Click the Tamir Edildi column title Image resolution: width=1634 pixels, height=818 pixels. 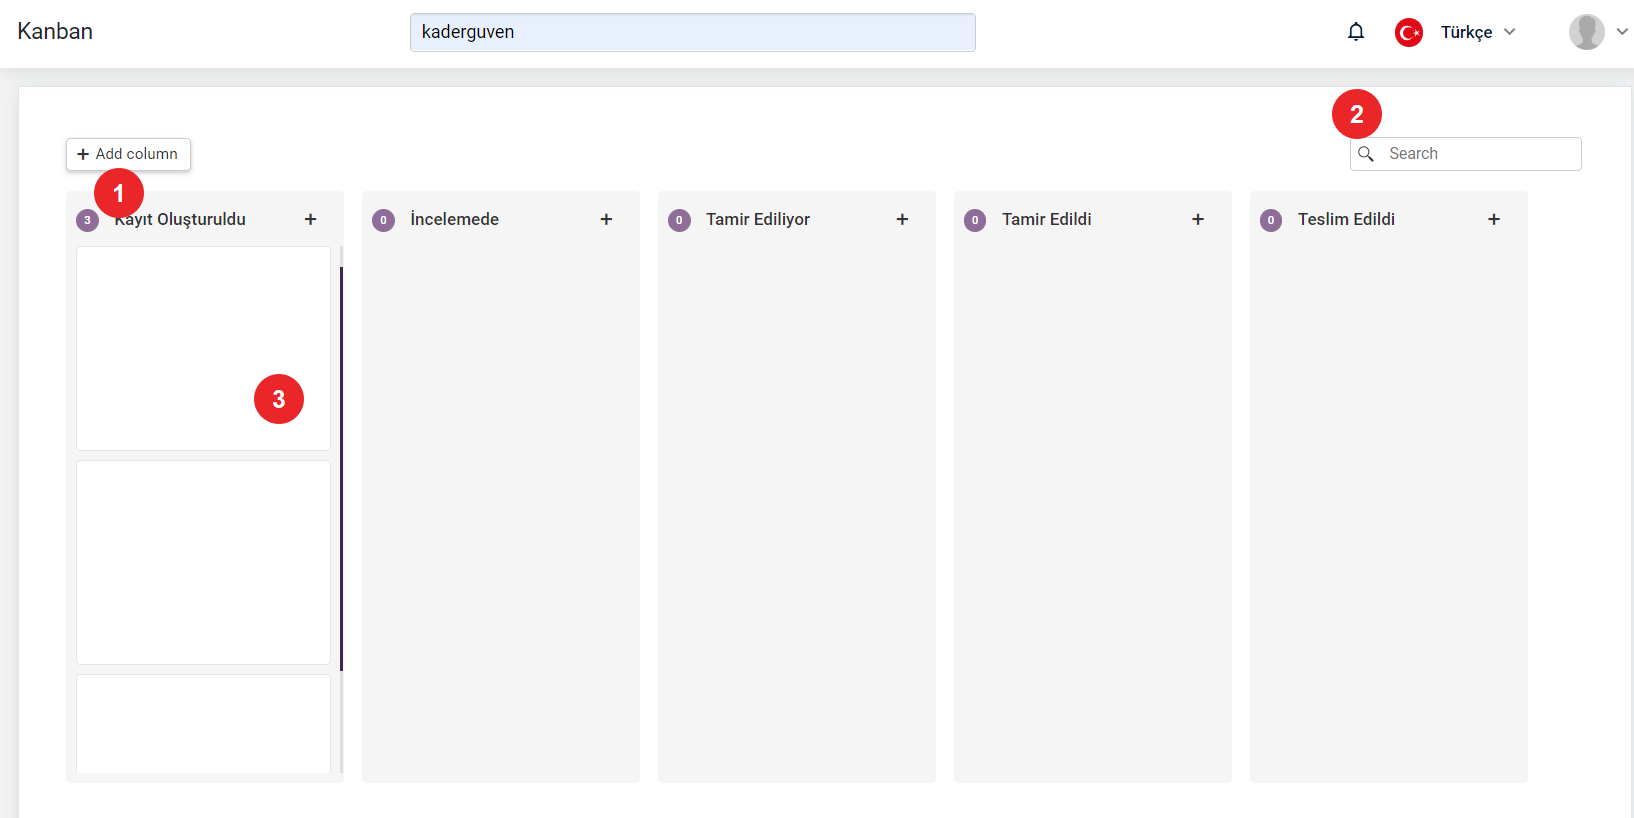click(x=1047, y=219)
